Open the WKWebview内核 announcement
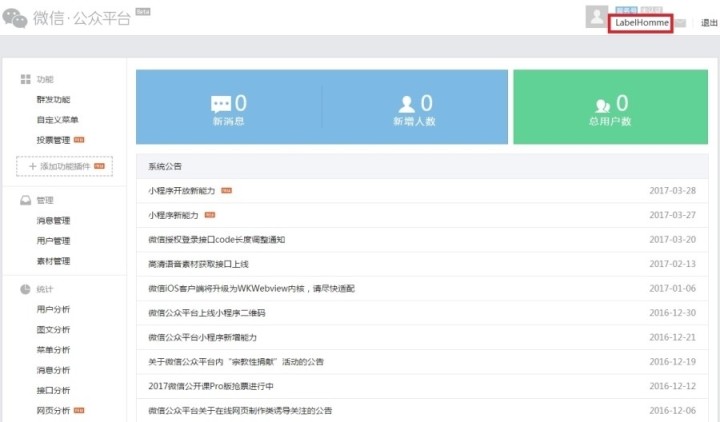 (x=251, y=288)
